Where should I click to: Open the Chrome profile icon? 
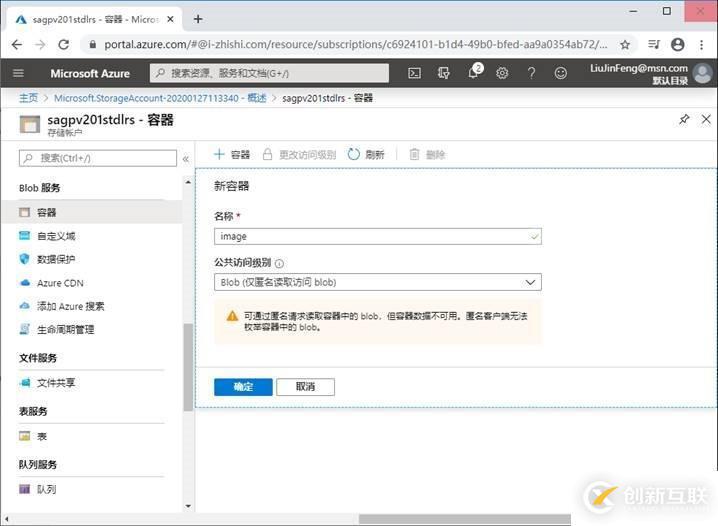pos(678,44)
